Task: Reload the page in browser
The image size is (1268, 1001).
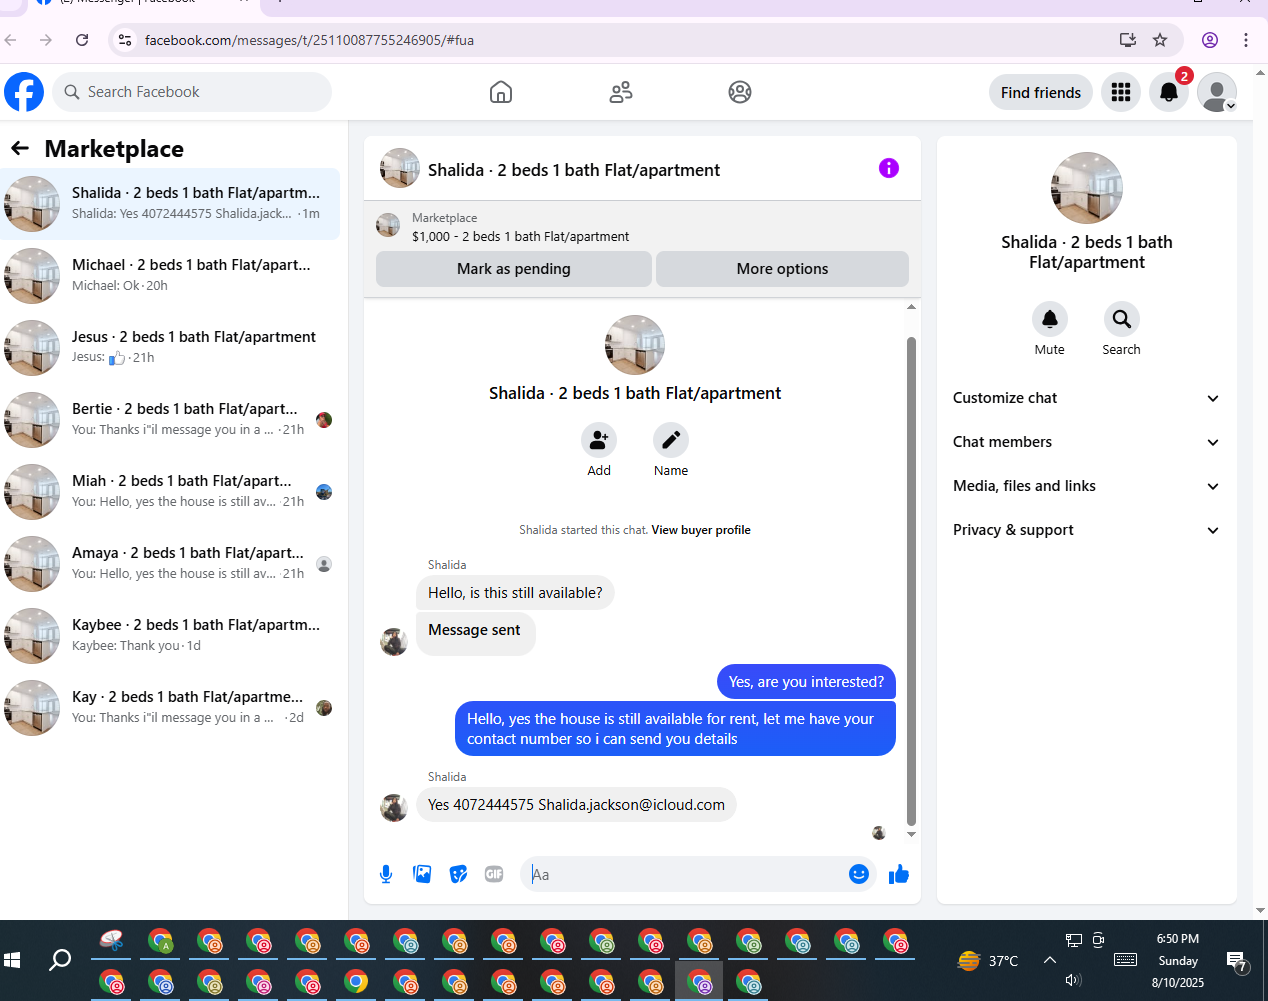Action: pos(82,40)
